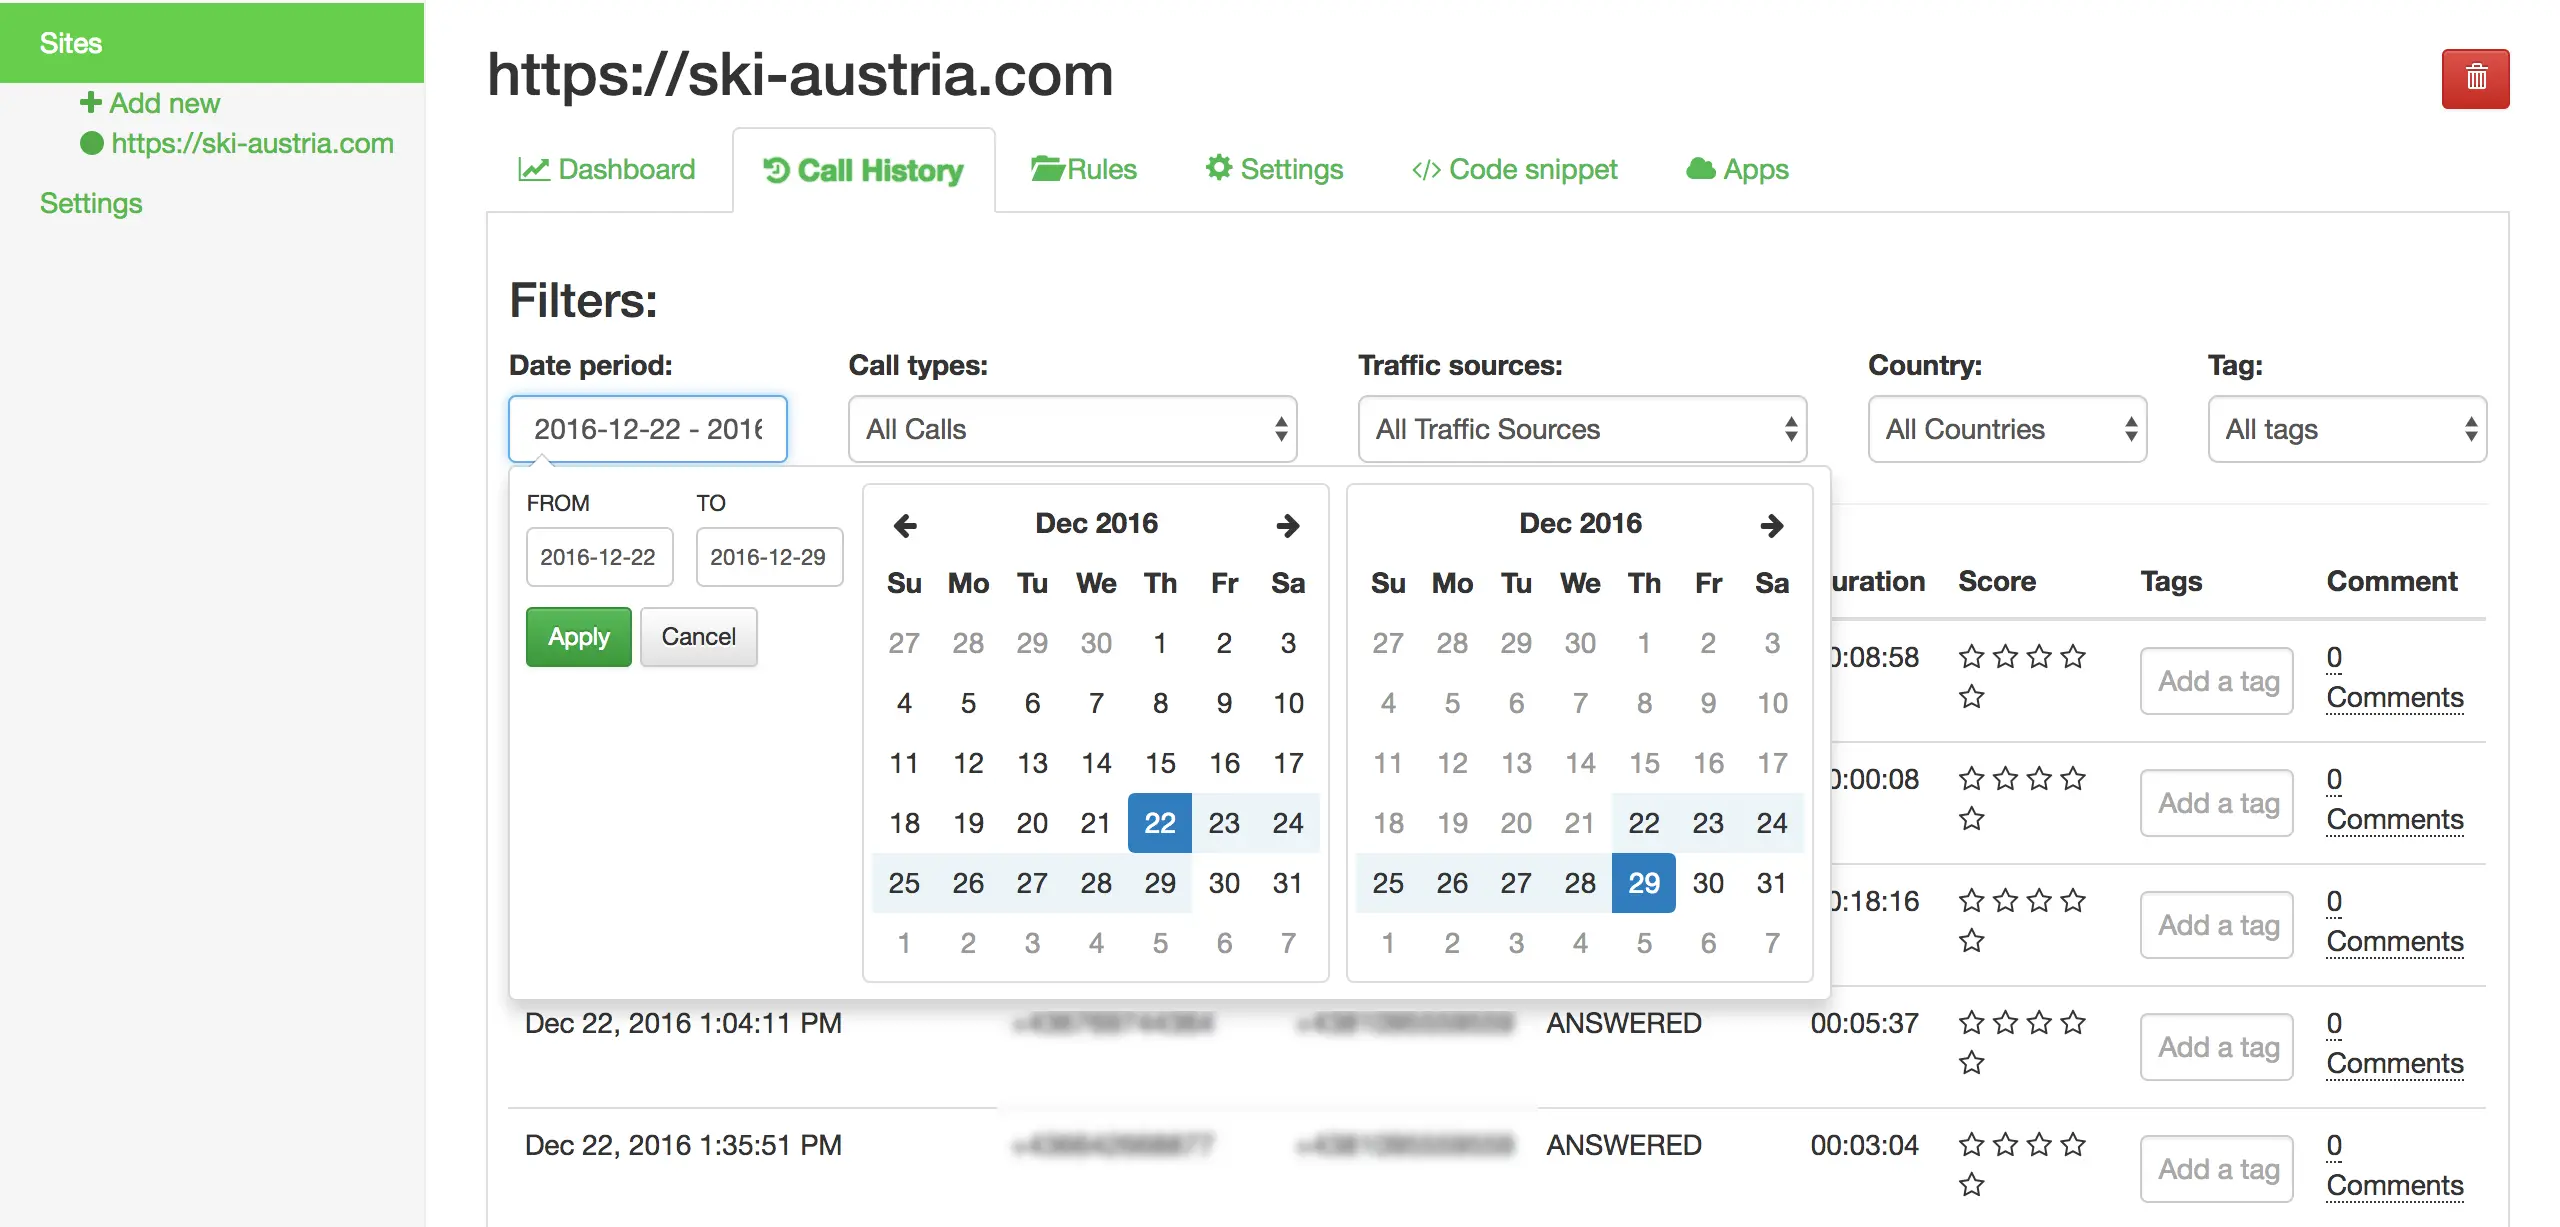This screenshot has height=1227, width=2560.
Task: Select December 20 in left calendar
Action: pyautogui.click(x=1032, y=823)
